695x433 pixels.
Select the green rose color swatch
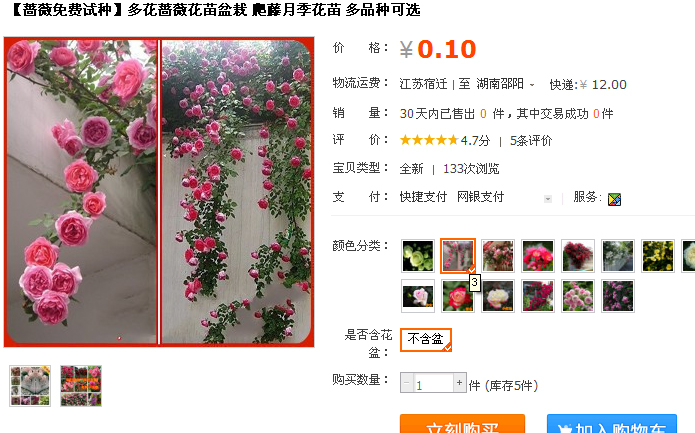point(418,256)
